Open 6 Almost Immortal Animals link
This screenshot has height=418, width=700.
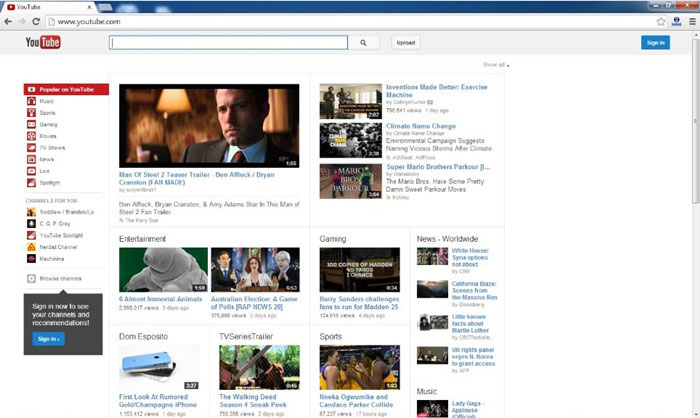160,299
